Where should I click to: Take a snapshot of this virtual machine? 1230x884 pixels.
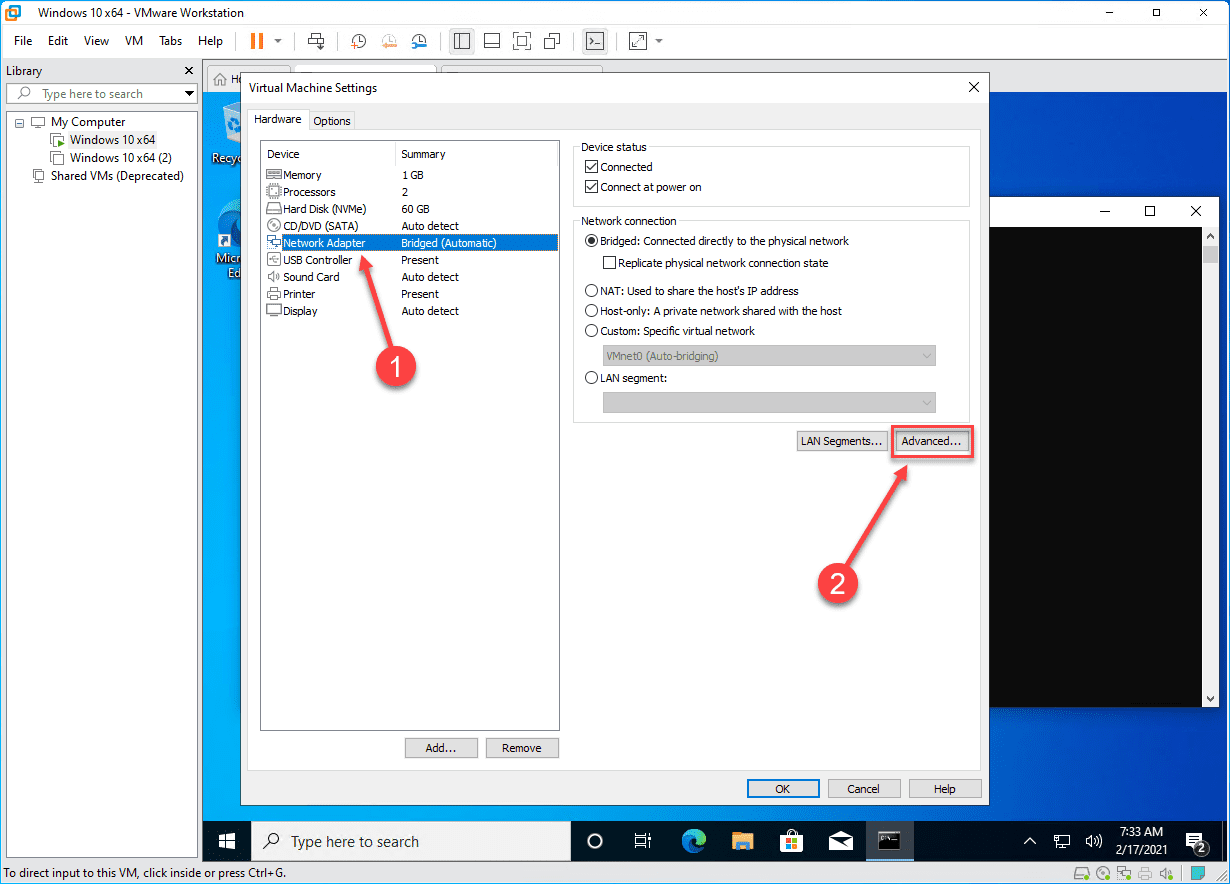tap(358, 41)
